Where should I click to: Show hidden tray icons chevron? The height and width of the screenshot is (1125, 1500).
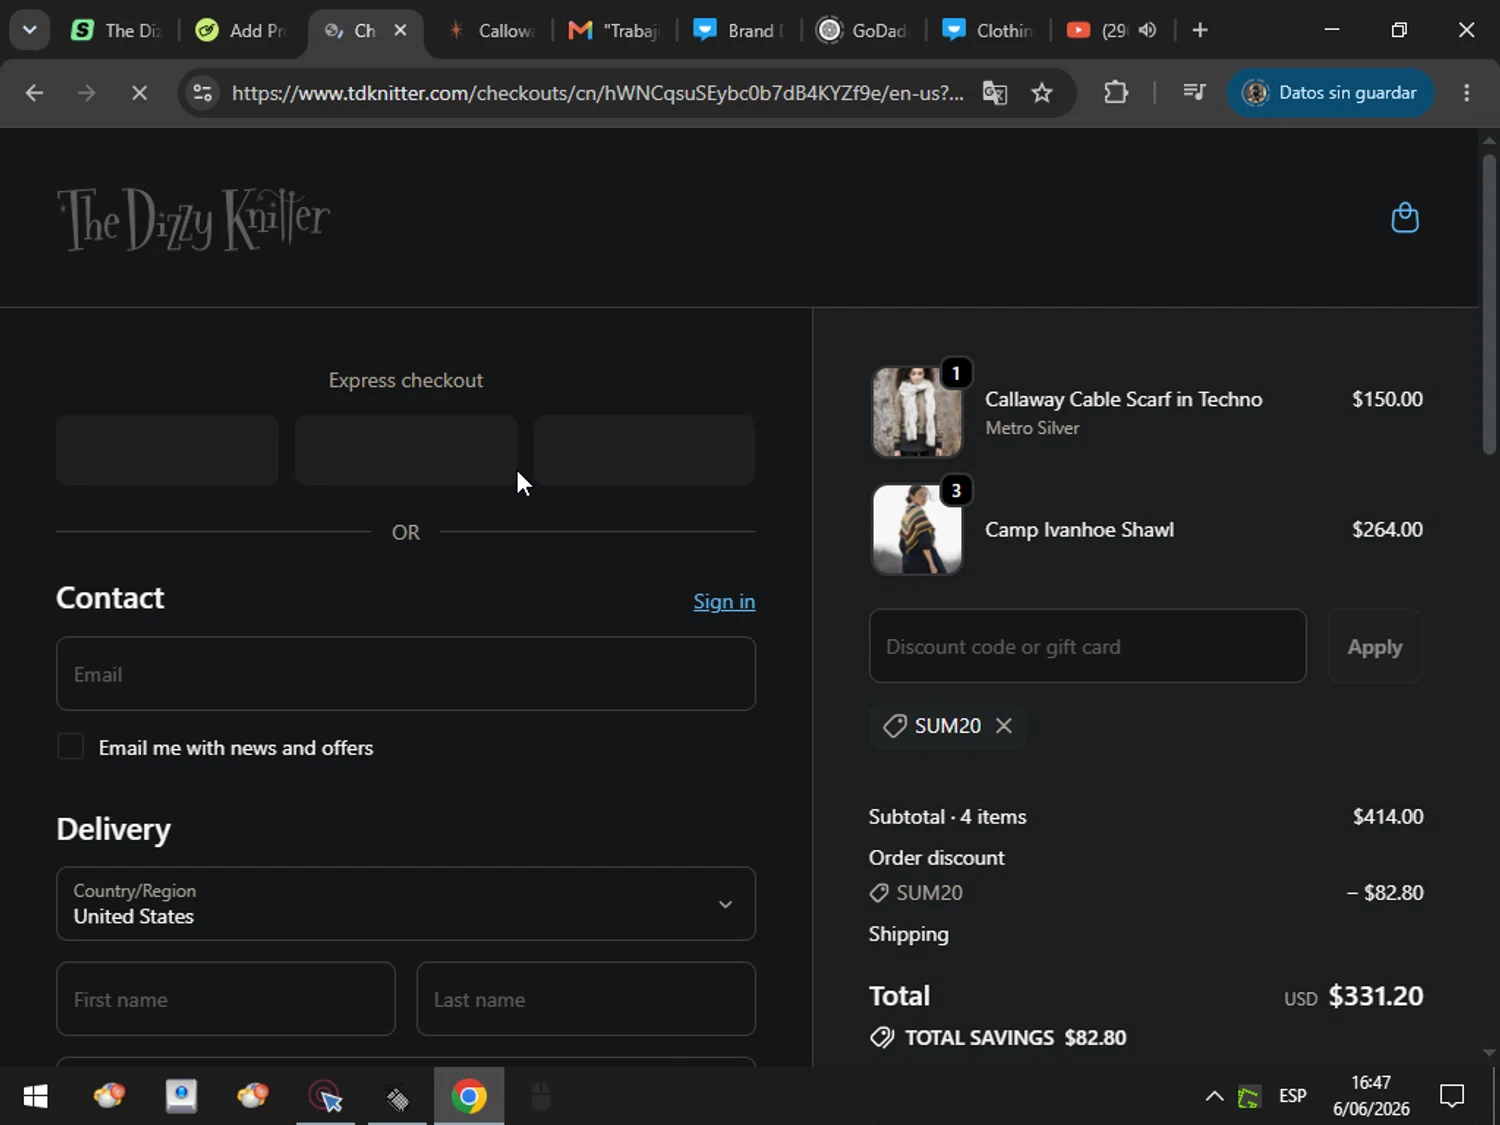coord(1214,1097)
